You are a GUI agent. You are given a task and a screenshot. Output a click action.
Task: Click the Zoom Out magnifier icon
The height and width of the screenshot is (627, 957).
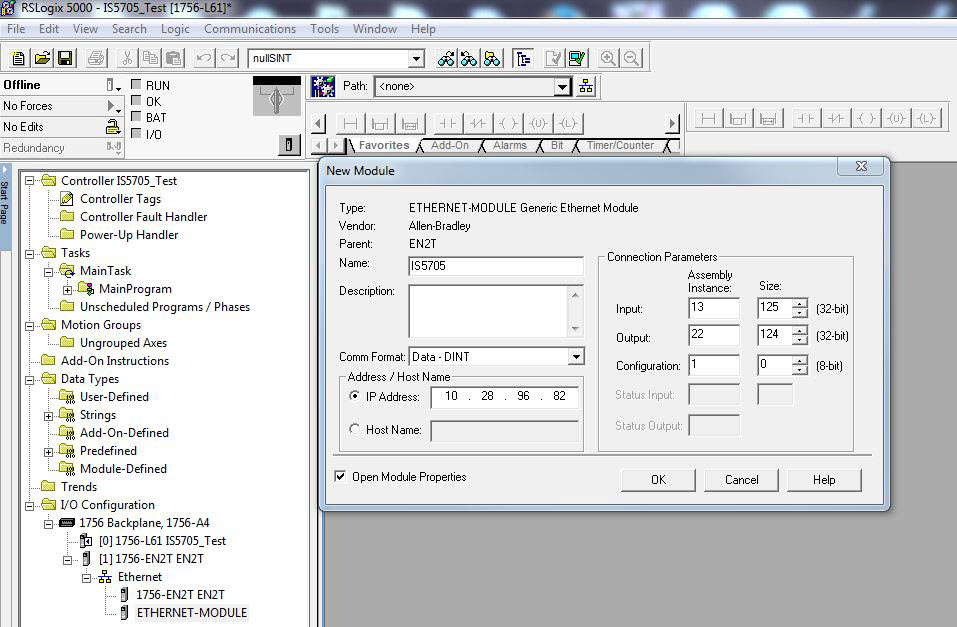tap(631, 59)
